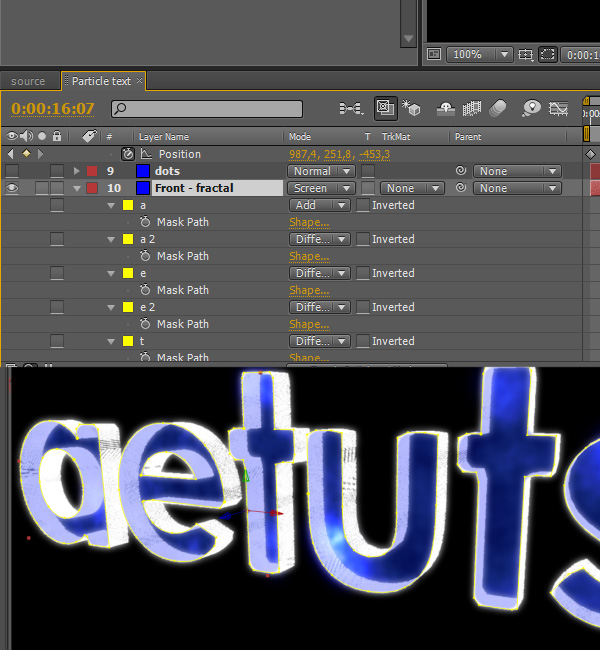Open dots layer Parent None dropdown
Image resolution: width=600 pixels, height=650 pixels.
pos(517,171)
